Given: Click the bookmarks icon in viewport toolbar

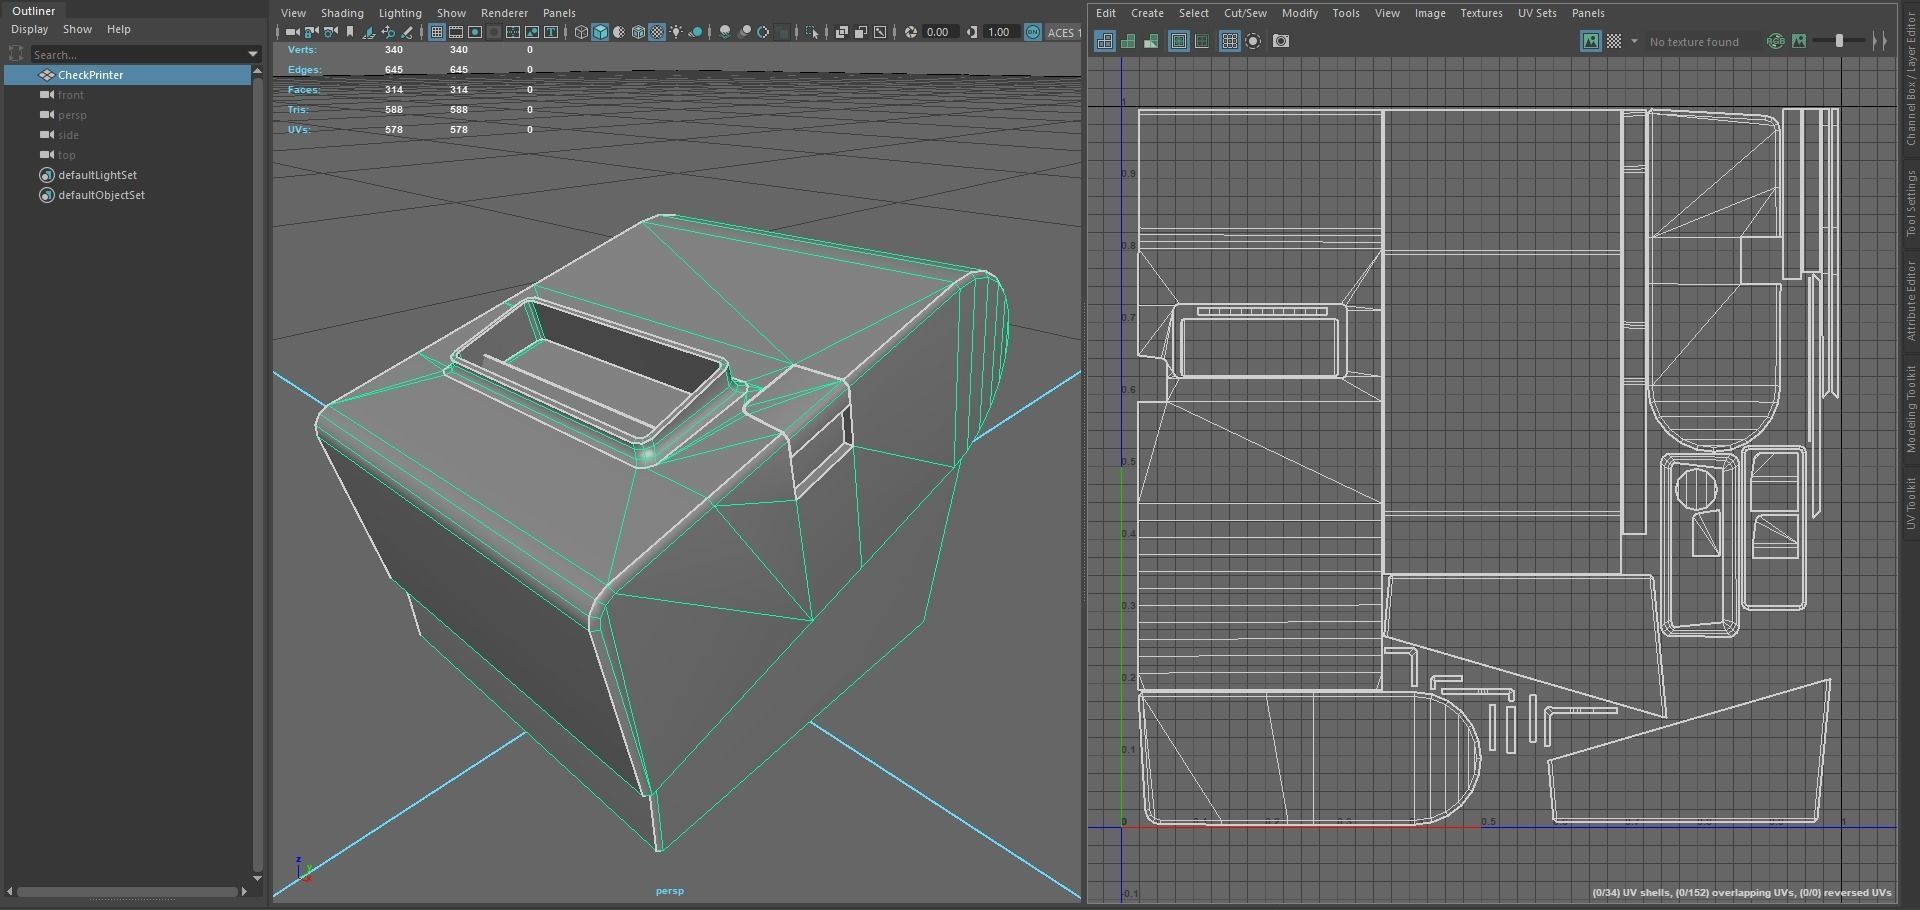Looking at the screenshot, I should coord(350,32).
